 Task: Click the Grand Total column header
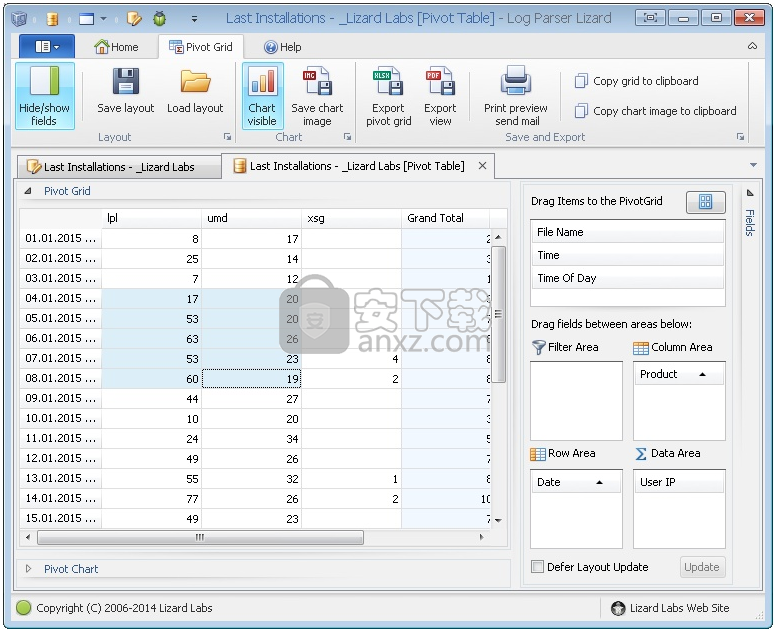[445, 218]
